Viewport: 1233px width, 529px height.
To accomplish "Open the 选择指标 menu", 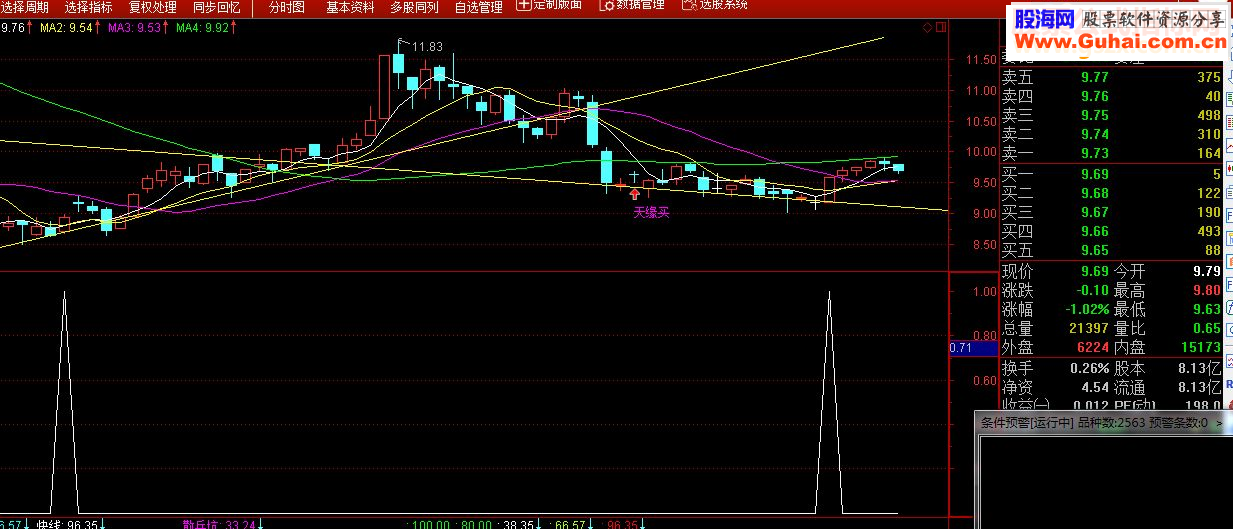I will (x=89, y=6).
